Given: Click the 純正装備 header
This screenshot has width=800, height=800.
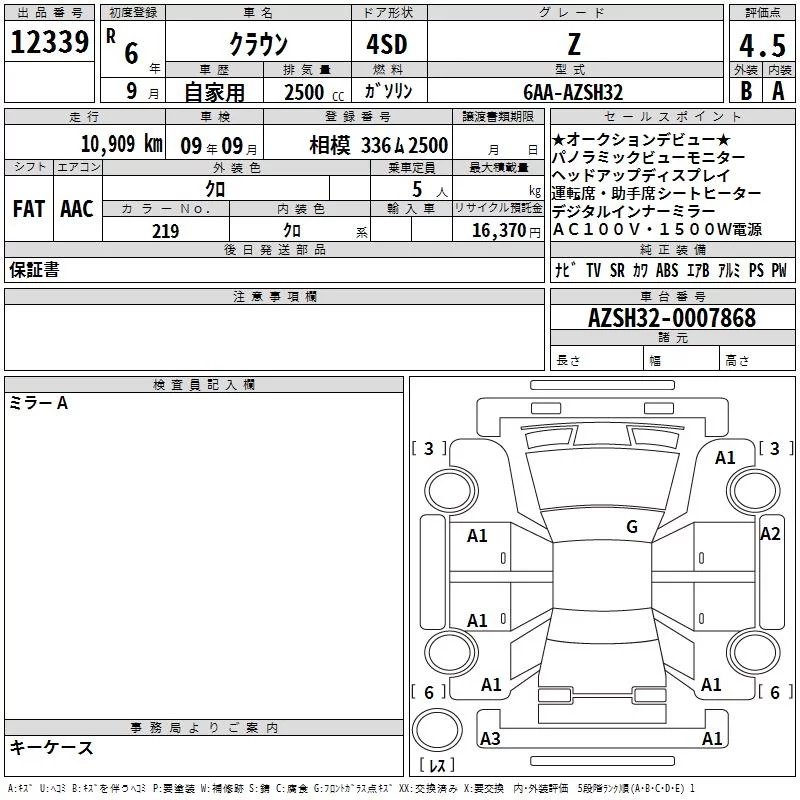Looking at the screenshot, I should tap(672, 249).
